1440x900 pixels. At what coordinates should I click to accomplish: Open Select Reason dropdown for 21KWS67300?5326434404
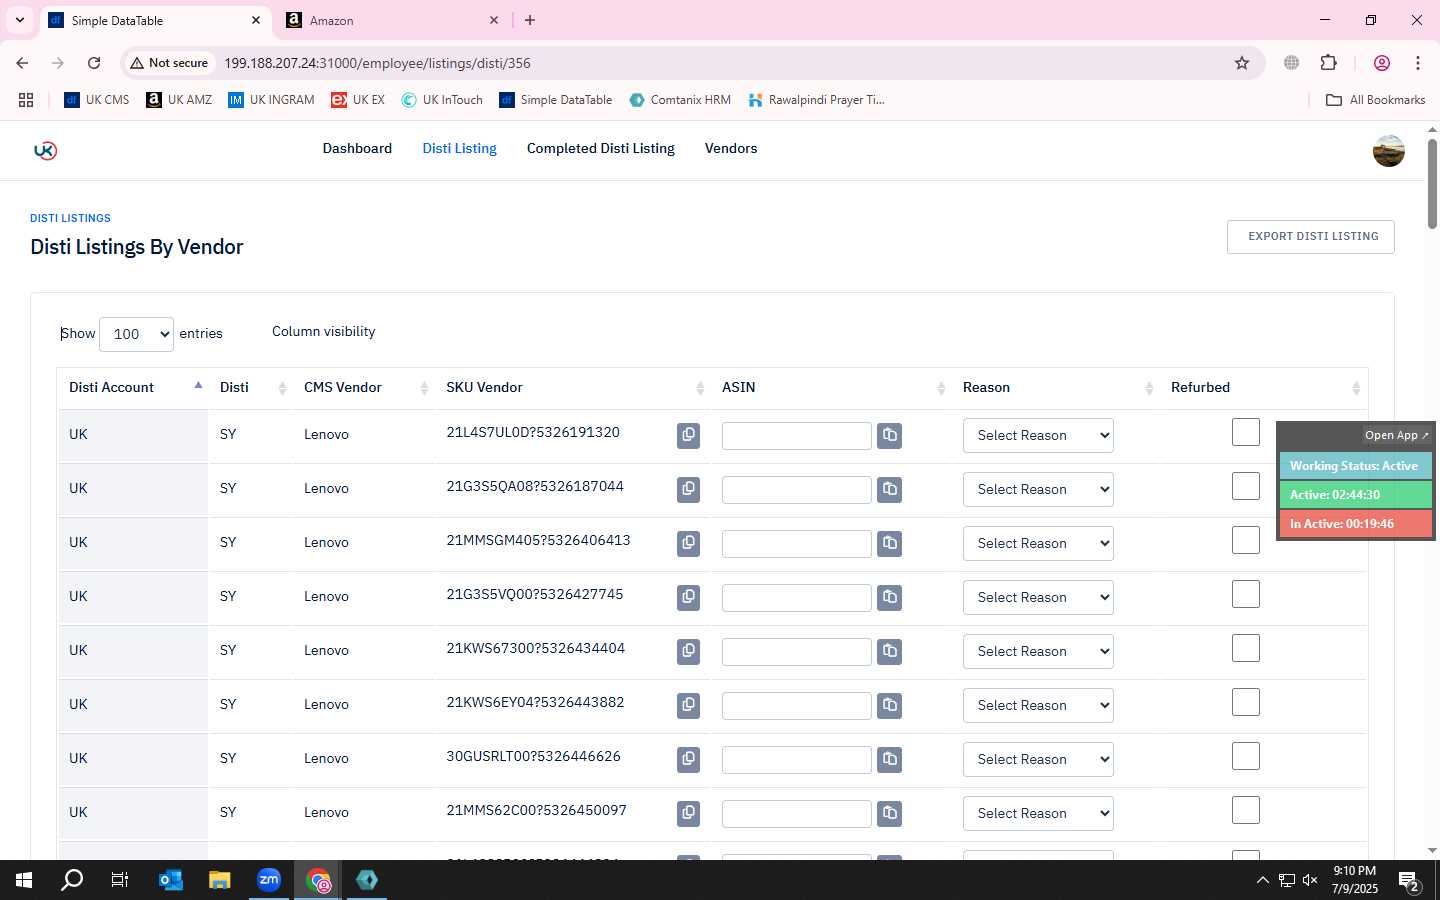[1038, 651]
